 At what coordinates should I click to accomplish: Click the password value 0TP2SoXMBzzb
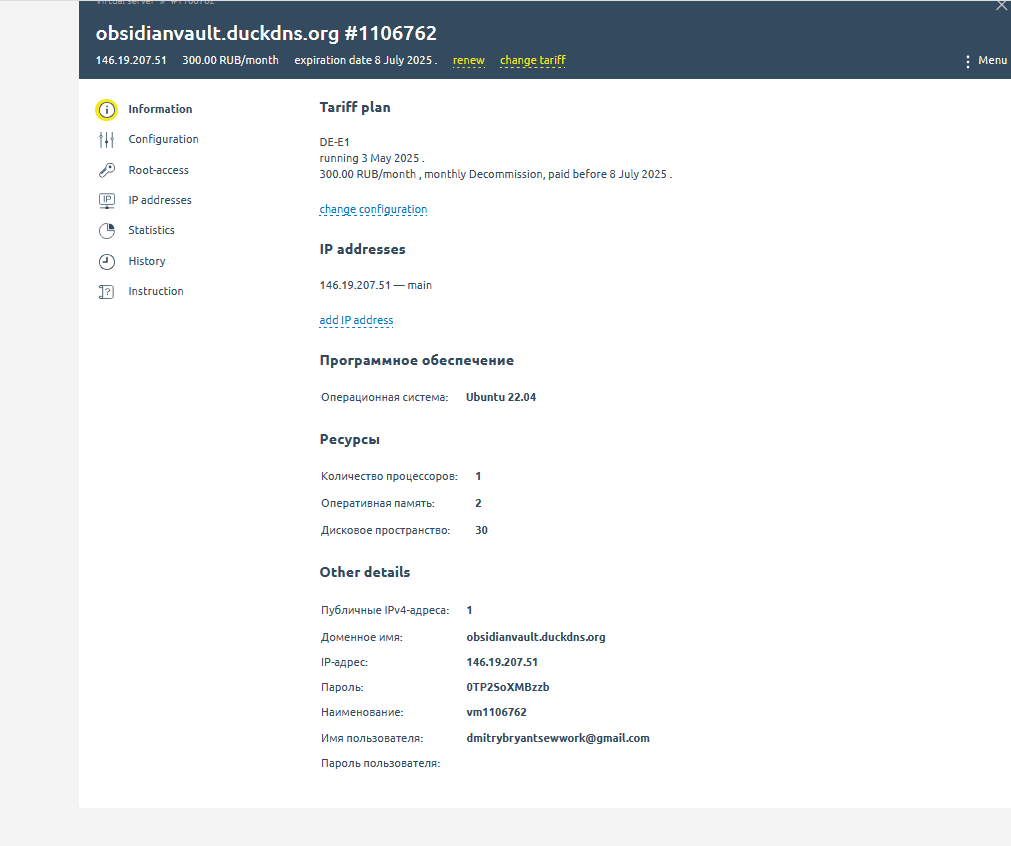coord(508,688)
